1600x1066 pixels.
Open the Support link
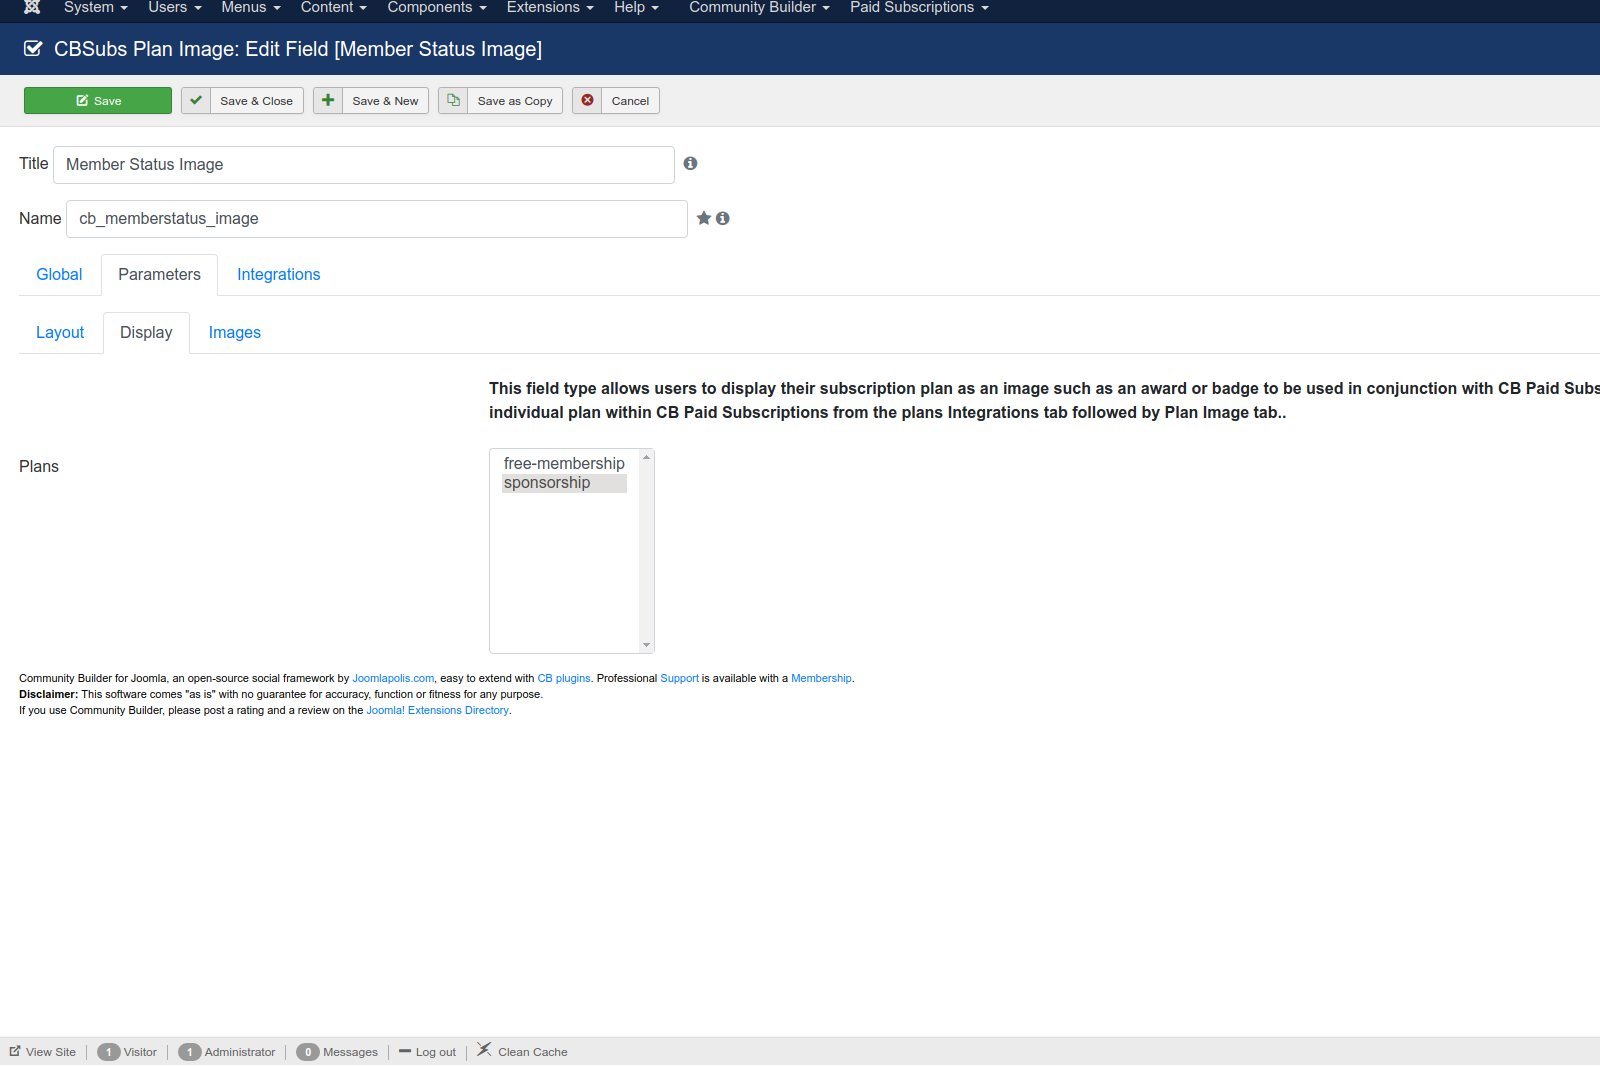click(x=679, y=678)
